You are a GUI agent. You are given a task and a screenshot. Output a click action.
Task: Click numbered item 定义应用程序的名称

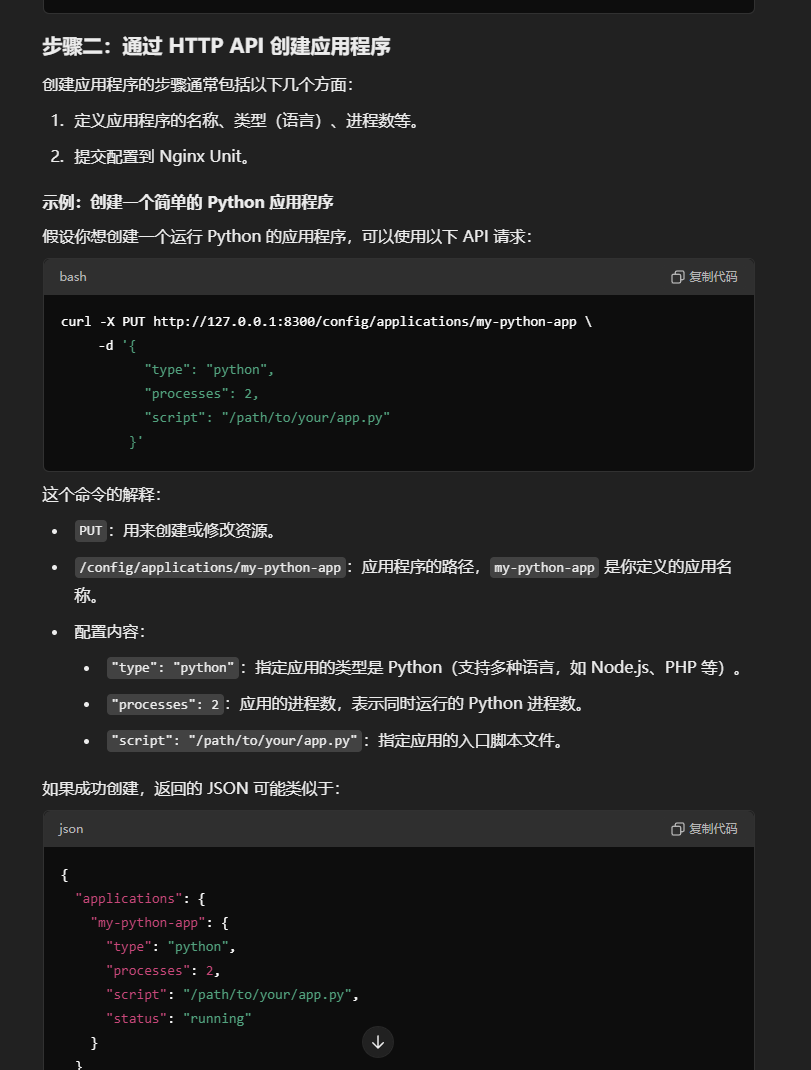(x=246, y=121)
